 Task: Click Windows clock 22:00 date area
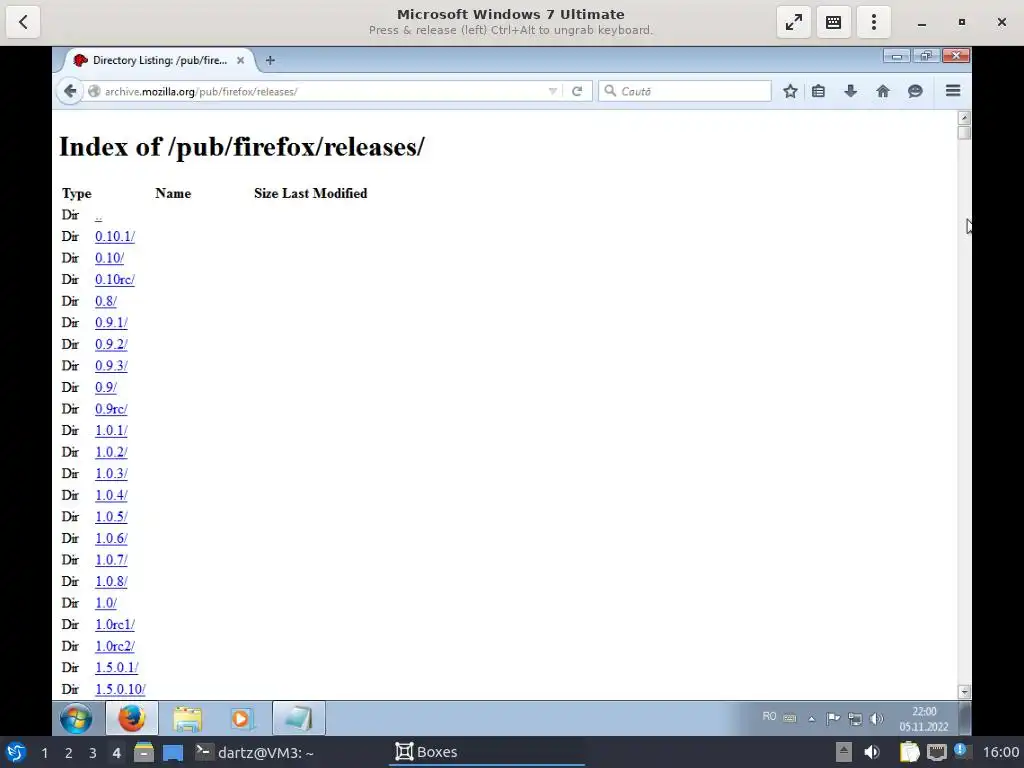click(924, 718)
